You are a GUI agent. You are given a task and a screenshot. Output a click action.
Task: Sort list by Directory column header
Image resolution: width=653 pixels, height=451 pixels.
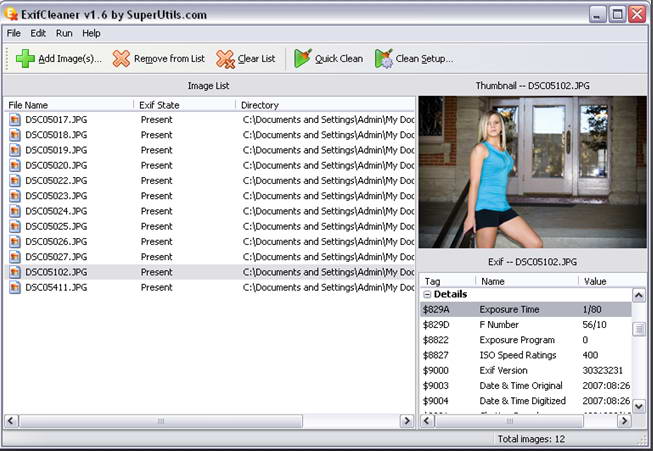point(325,105)
